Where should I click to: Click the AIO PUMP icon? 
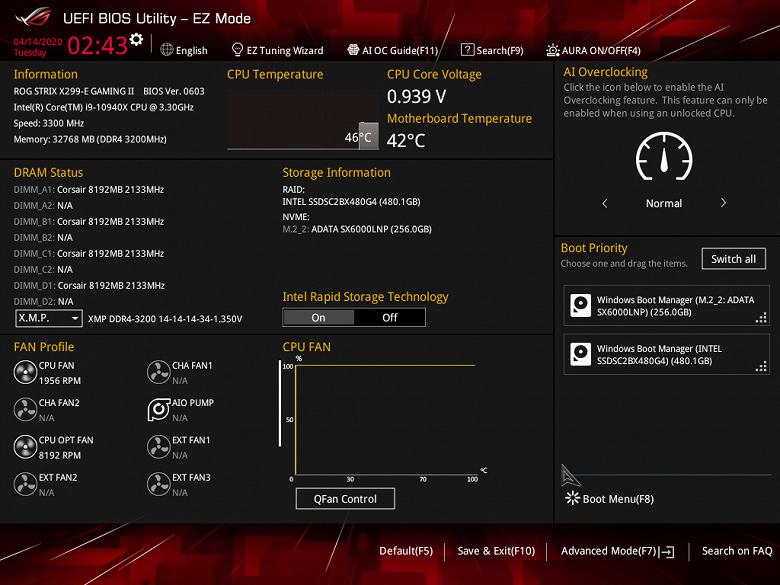click(x=159, y=409)
